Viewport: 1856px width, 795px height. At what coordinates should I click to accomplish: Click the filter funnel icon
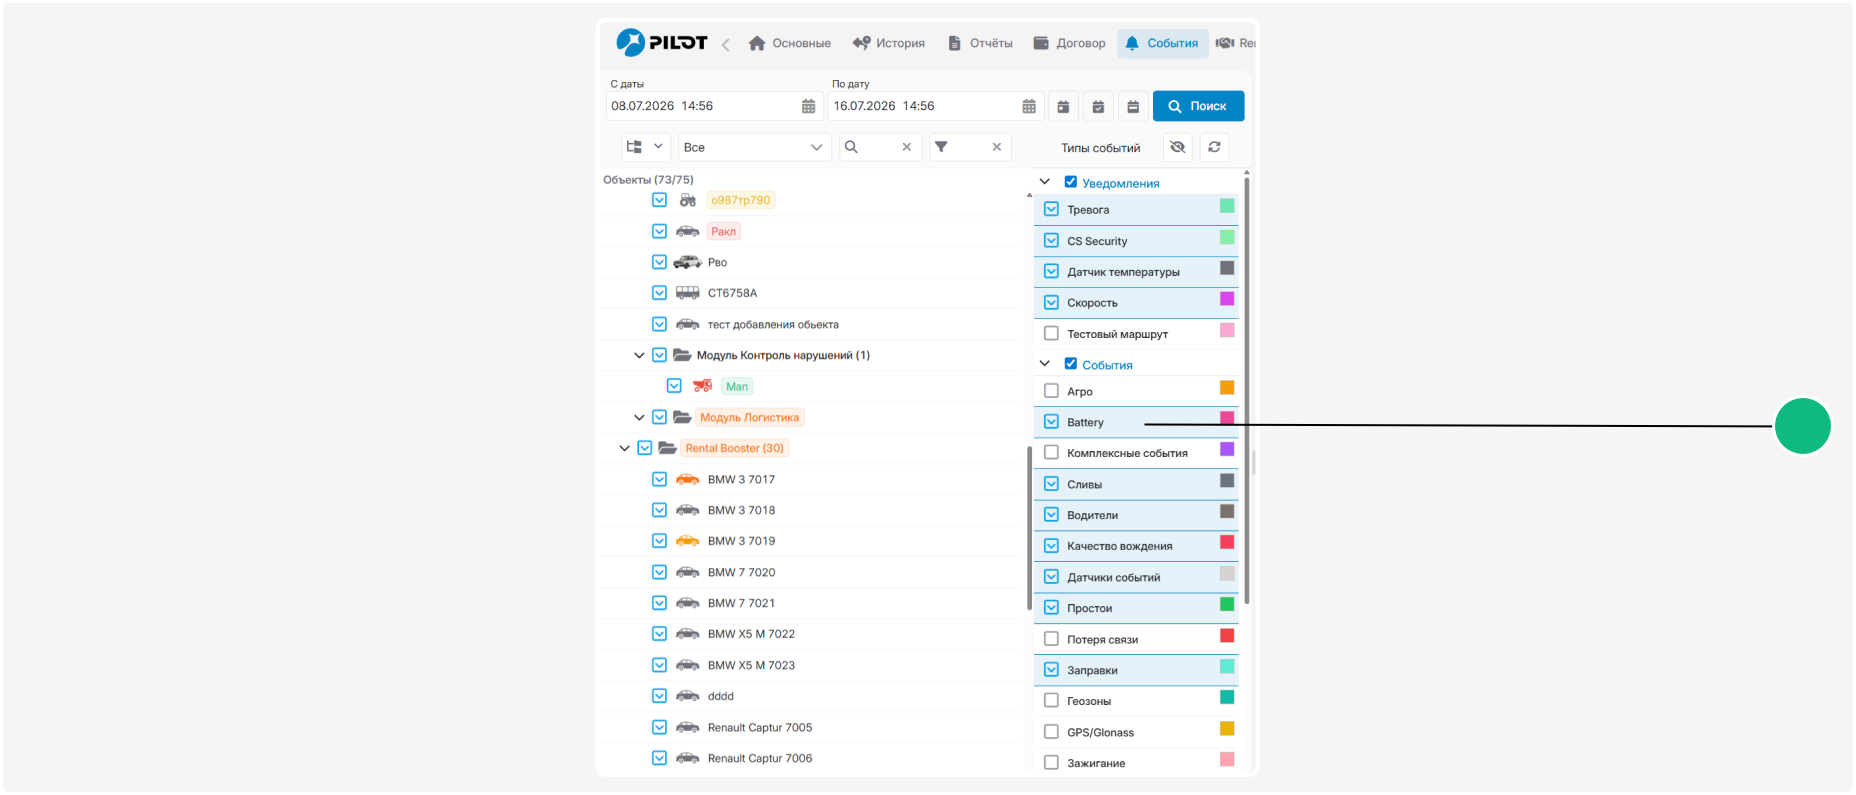[941, 147]
